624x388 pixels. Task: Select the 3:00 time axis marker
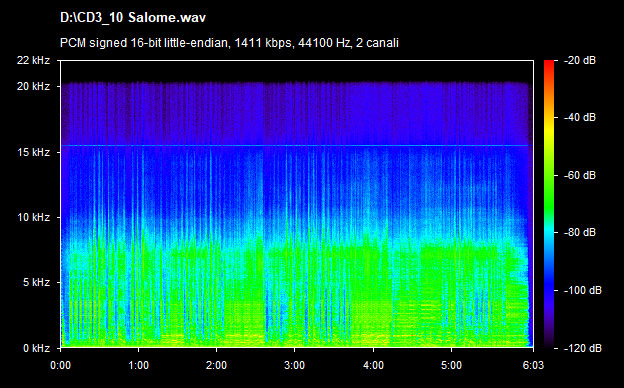pos(294,365)
